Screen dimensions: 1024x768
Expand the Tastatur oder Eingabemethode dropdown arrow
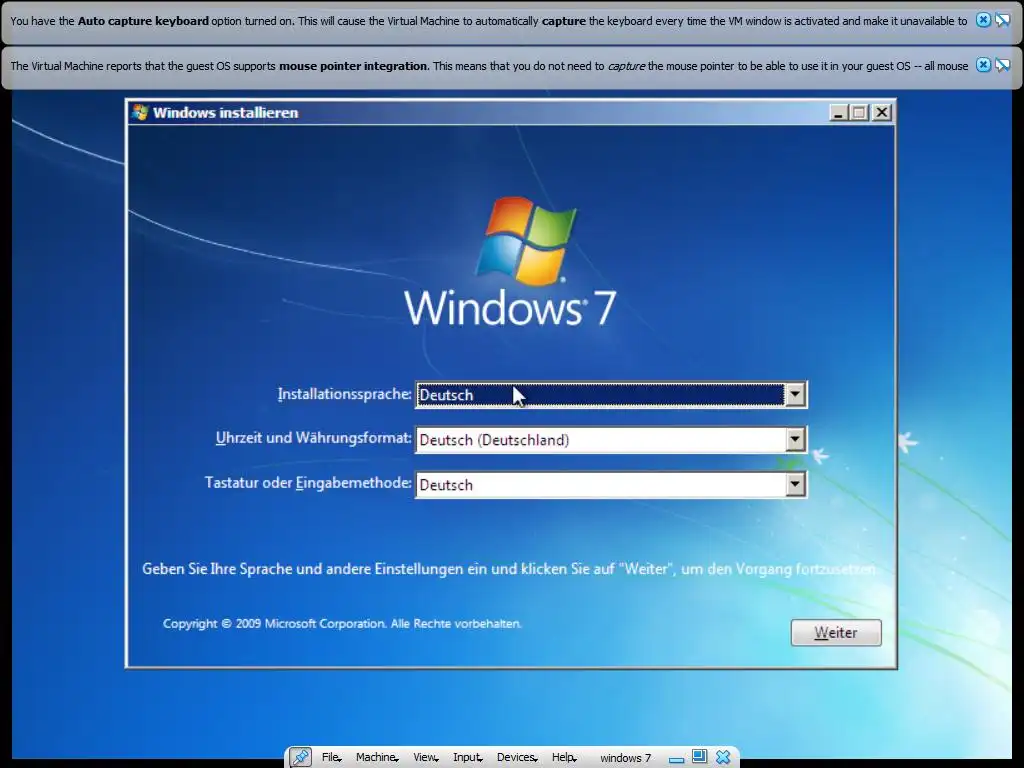(795, 485)
